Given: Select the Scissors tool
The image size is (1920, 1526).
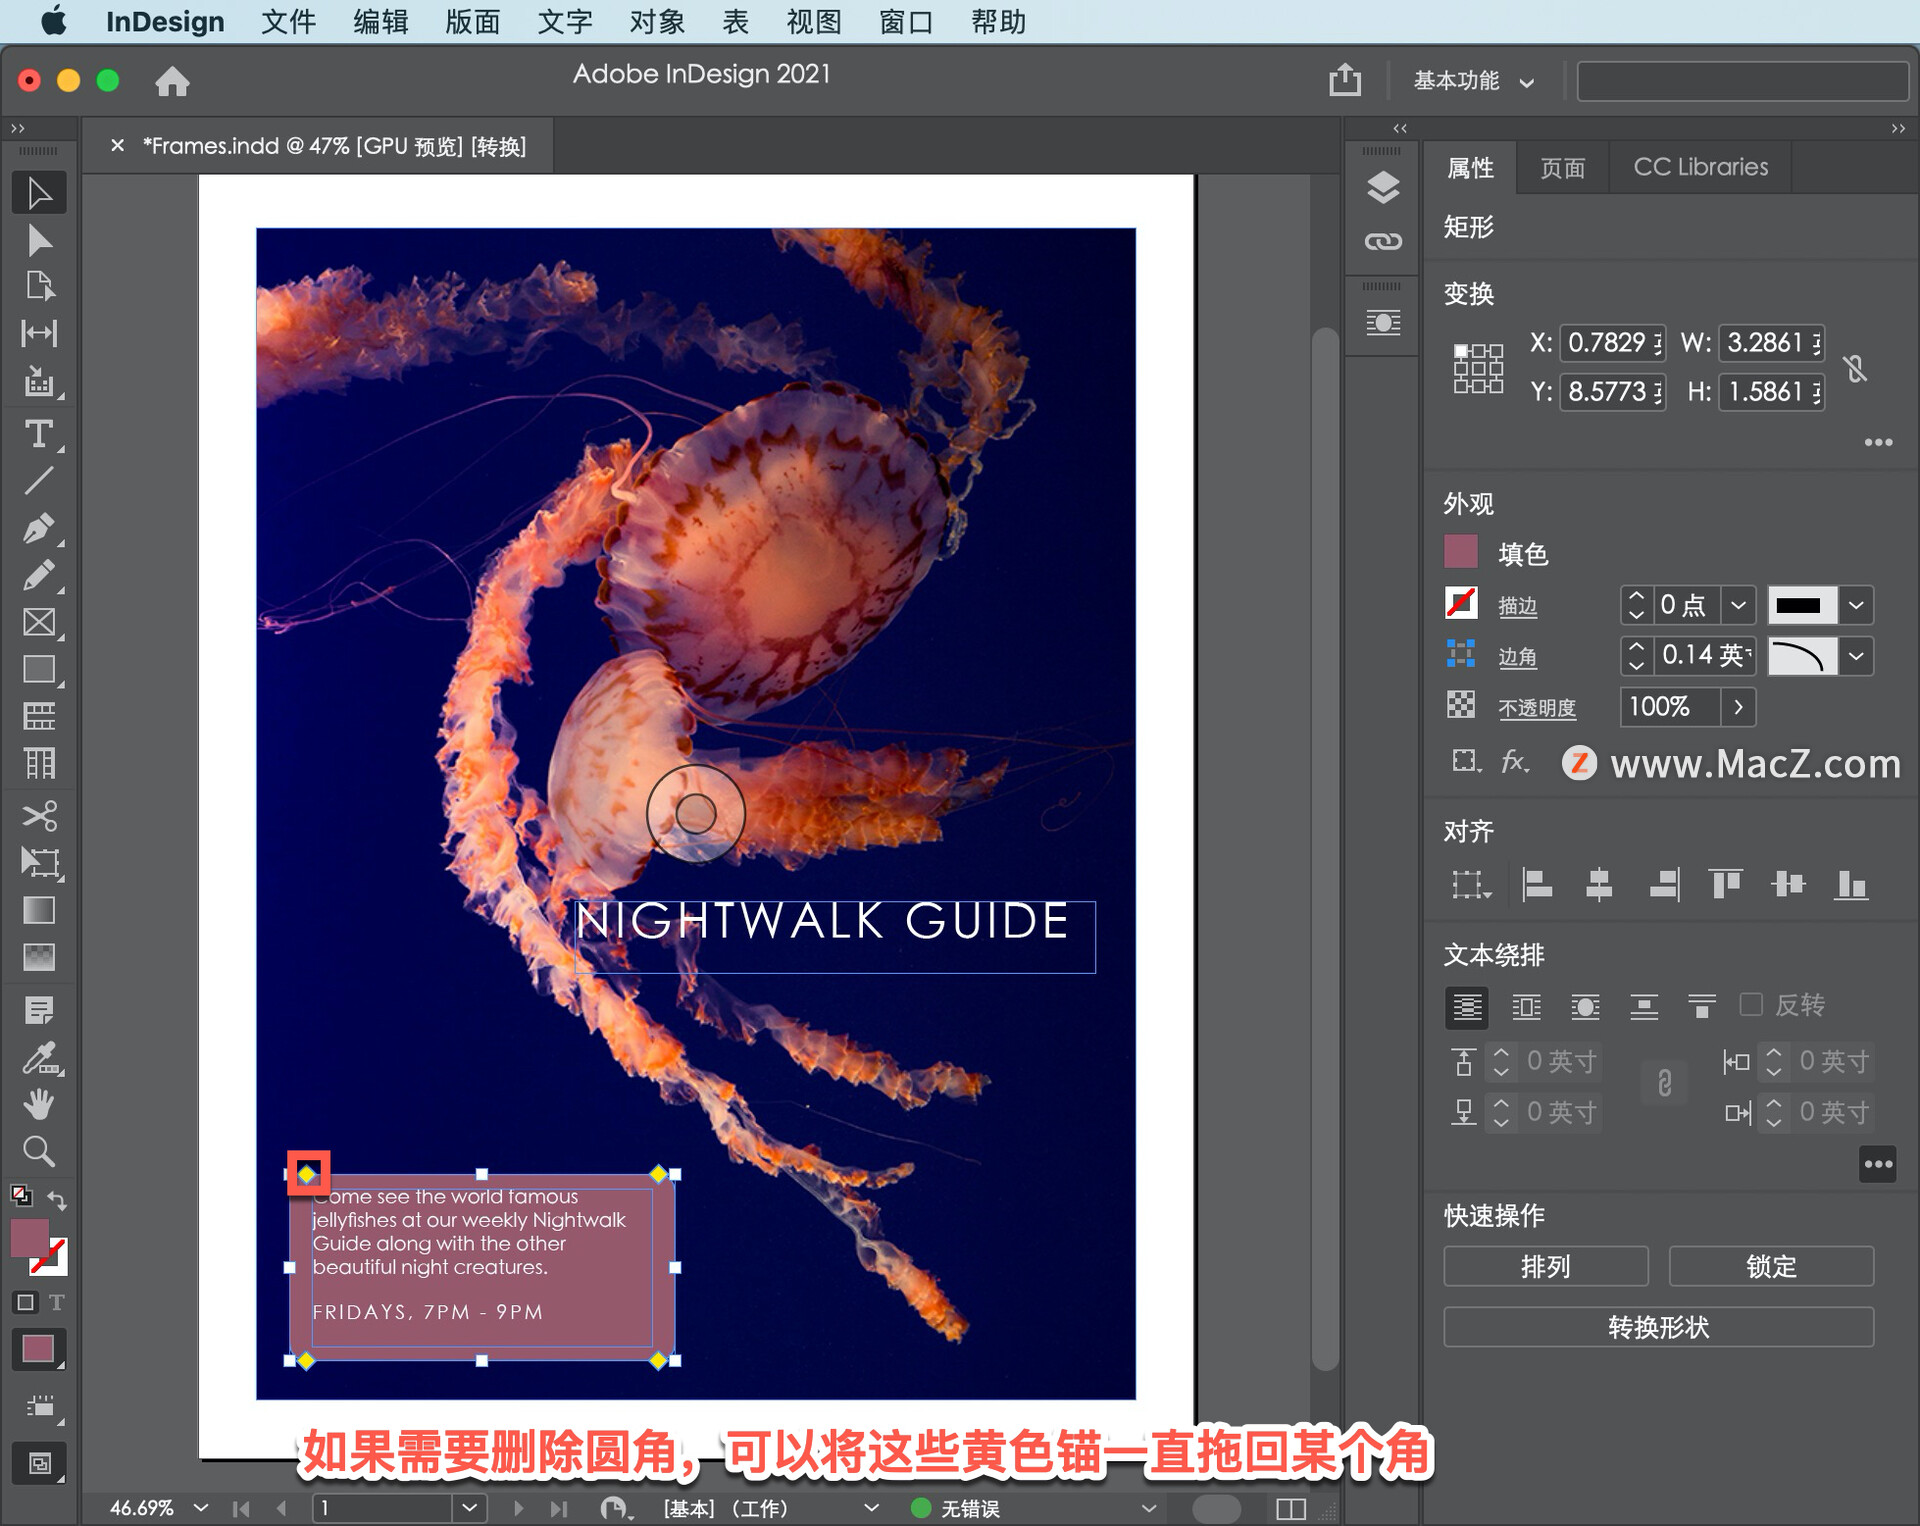Looking at the screenshot, I should [39, 816].
